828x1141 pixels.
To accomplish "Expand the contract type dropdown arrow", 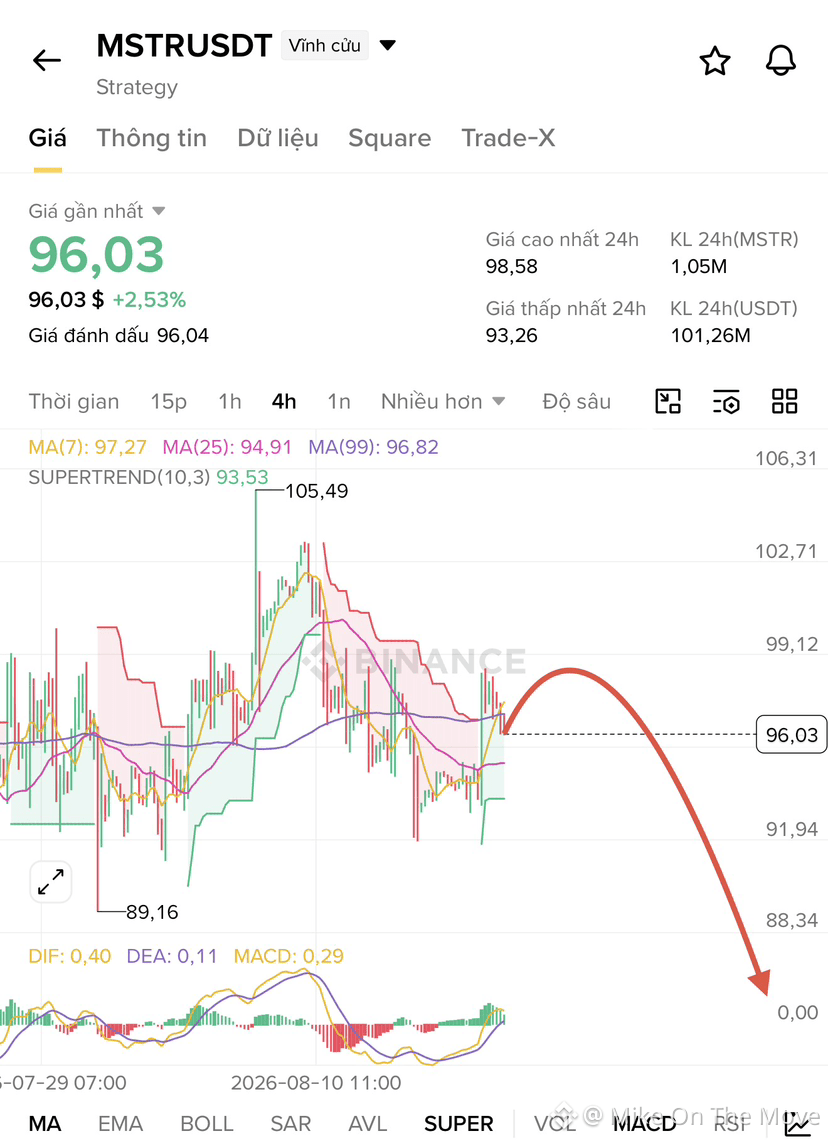I will 388,45.
